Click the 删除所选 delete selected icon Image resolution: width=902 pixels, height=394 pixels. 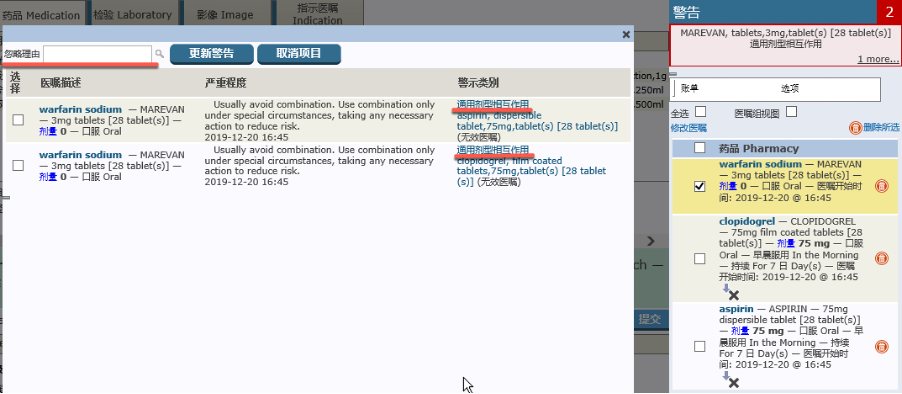pyautogui.click(x=855, y=128)
